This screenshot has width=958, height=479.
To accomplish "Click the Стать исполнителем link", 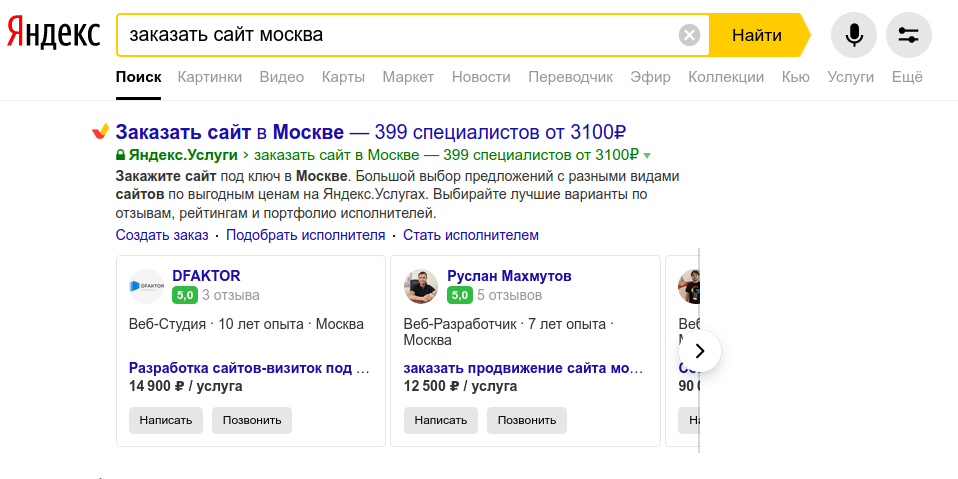I will [471, 235].
